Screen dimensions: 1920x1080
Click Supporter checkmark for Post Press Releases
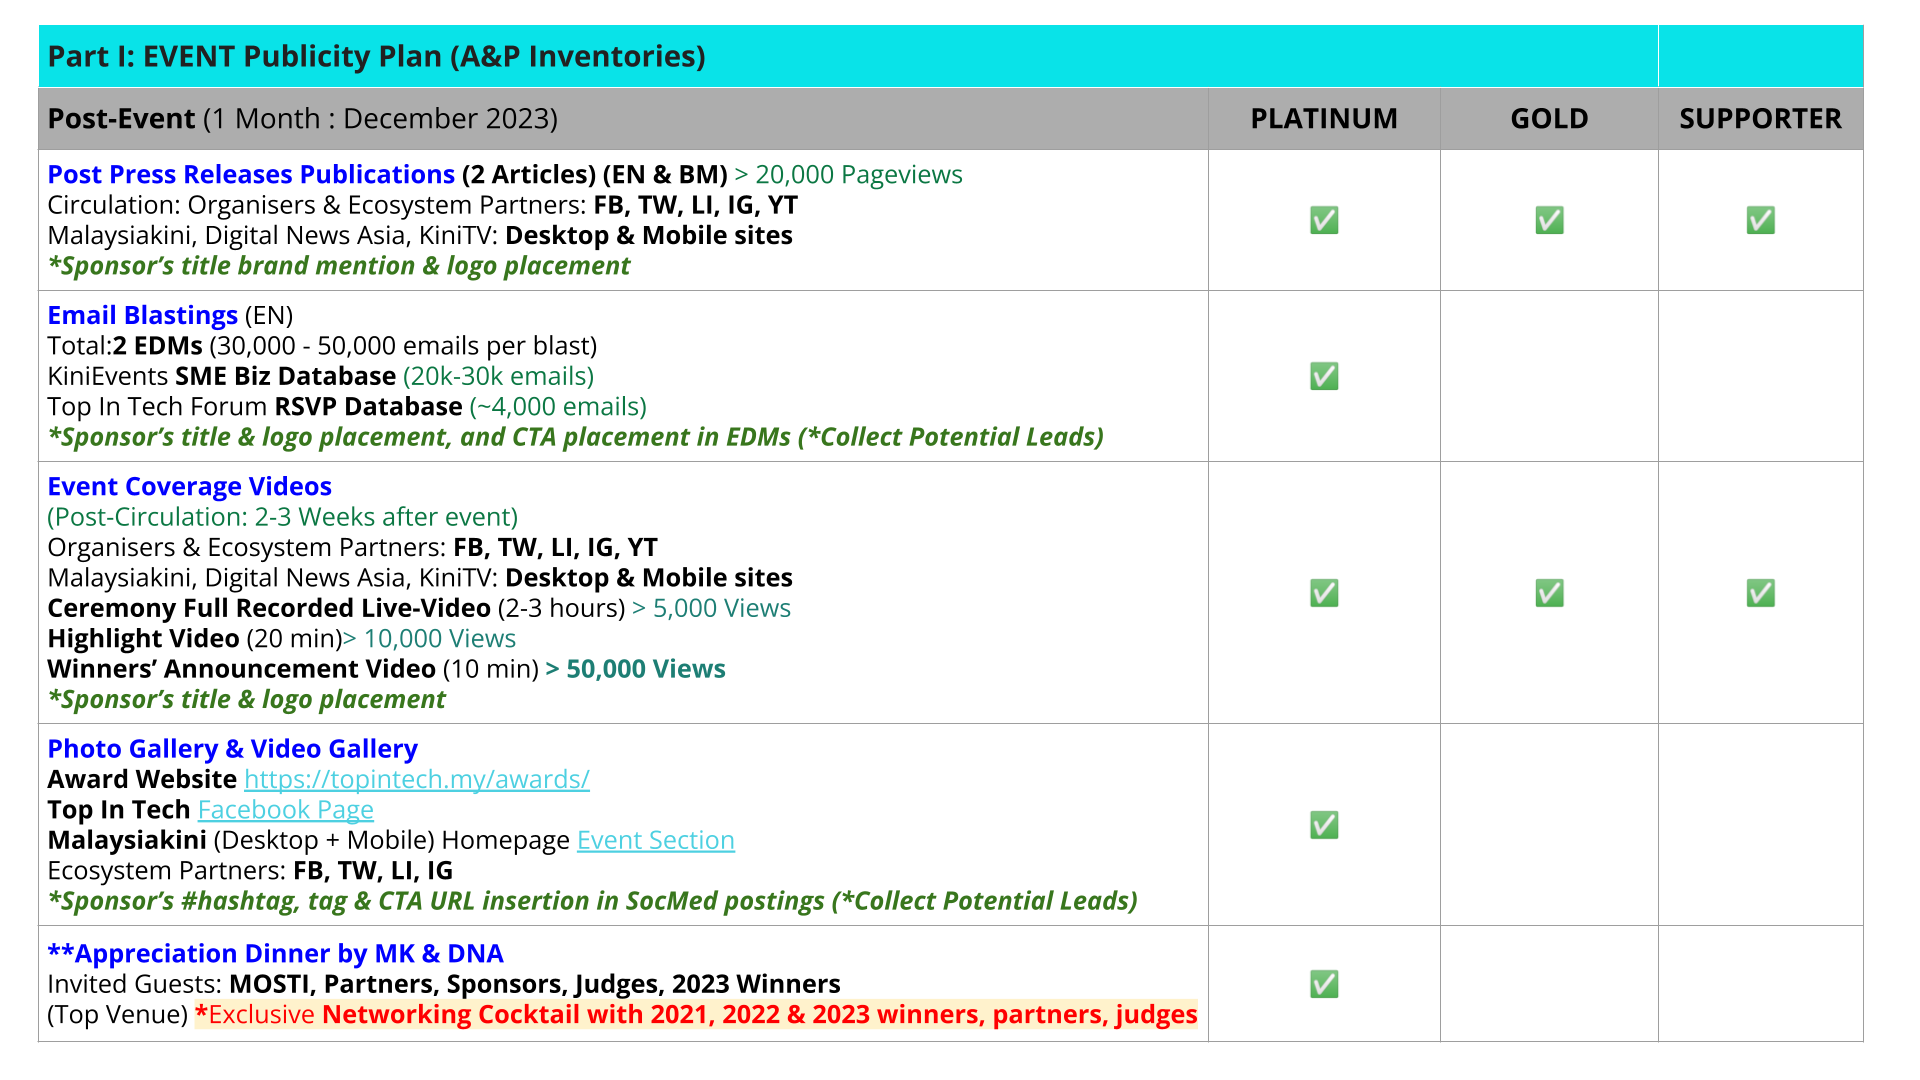point(1760,220)
